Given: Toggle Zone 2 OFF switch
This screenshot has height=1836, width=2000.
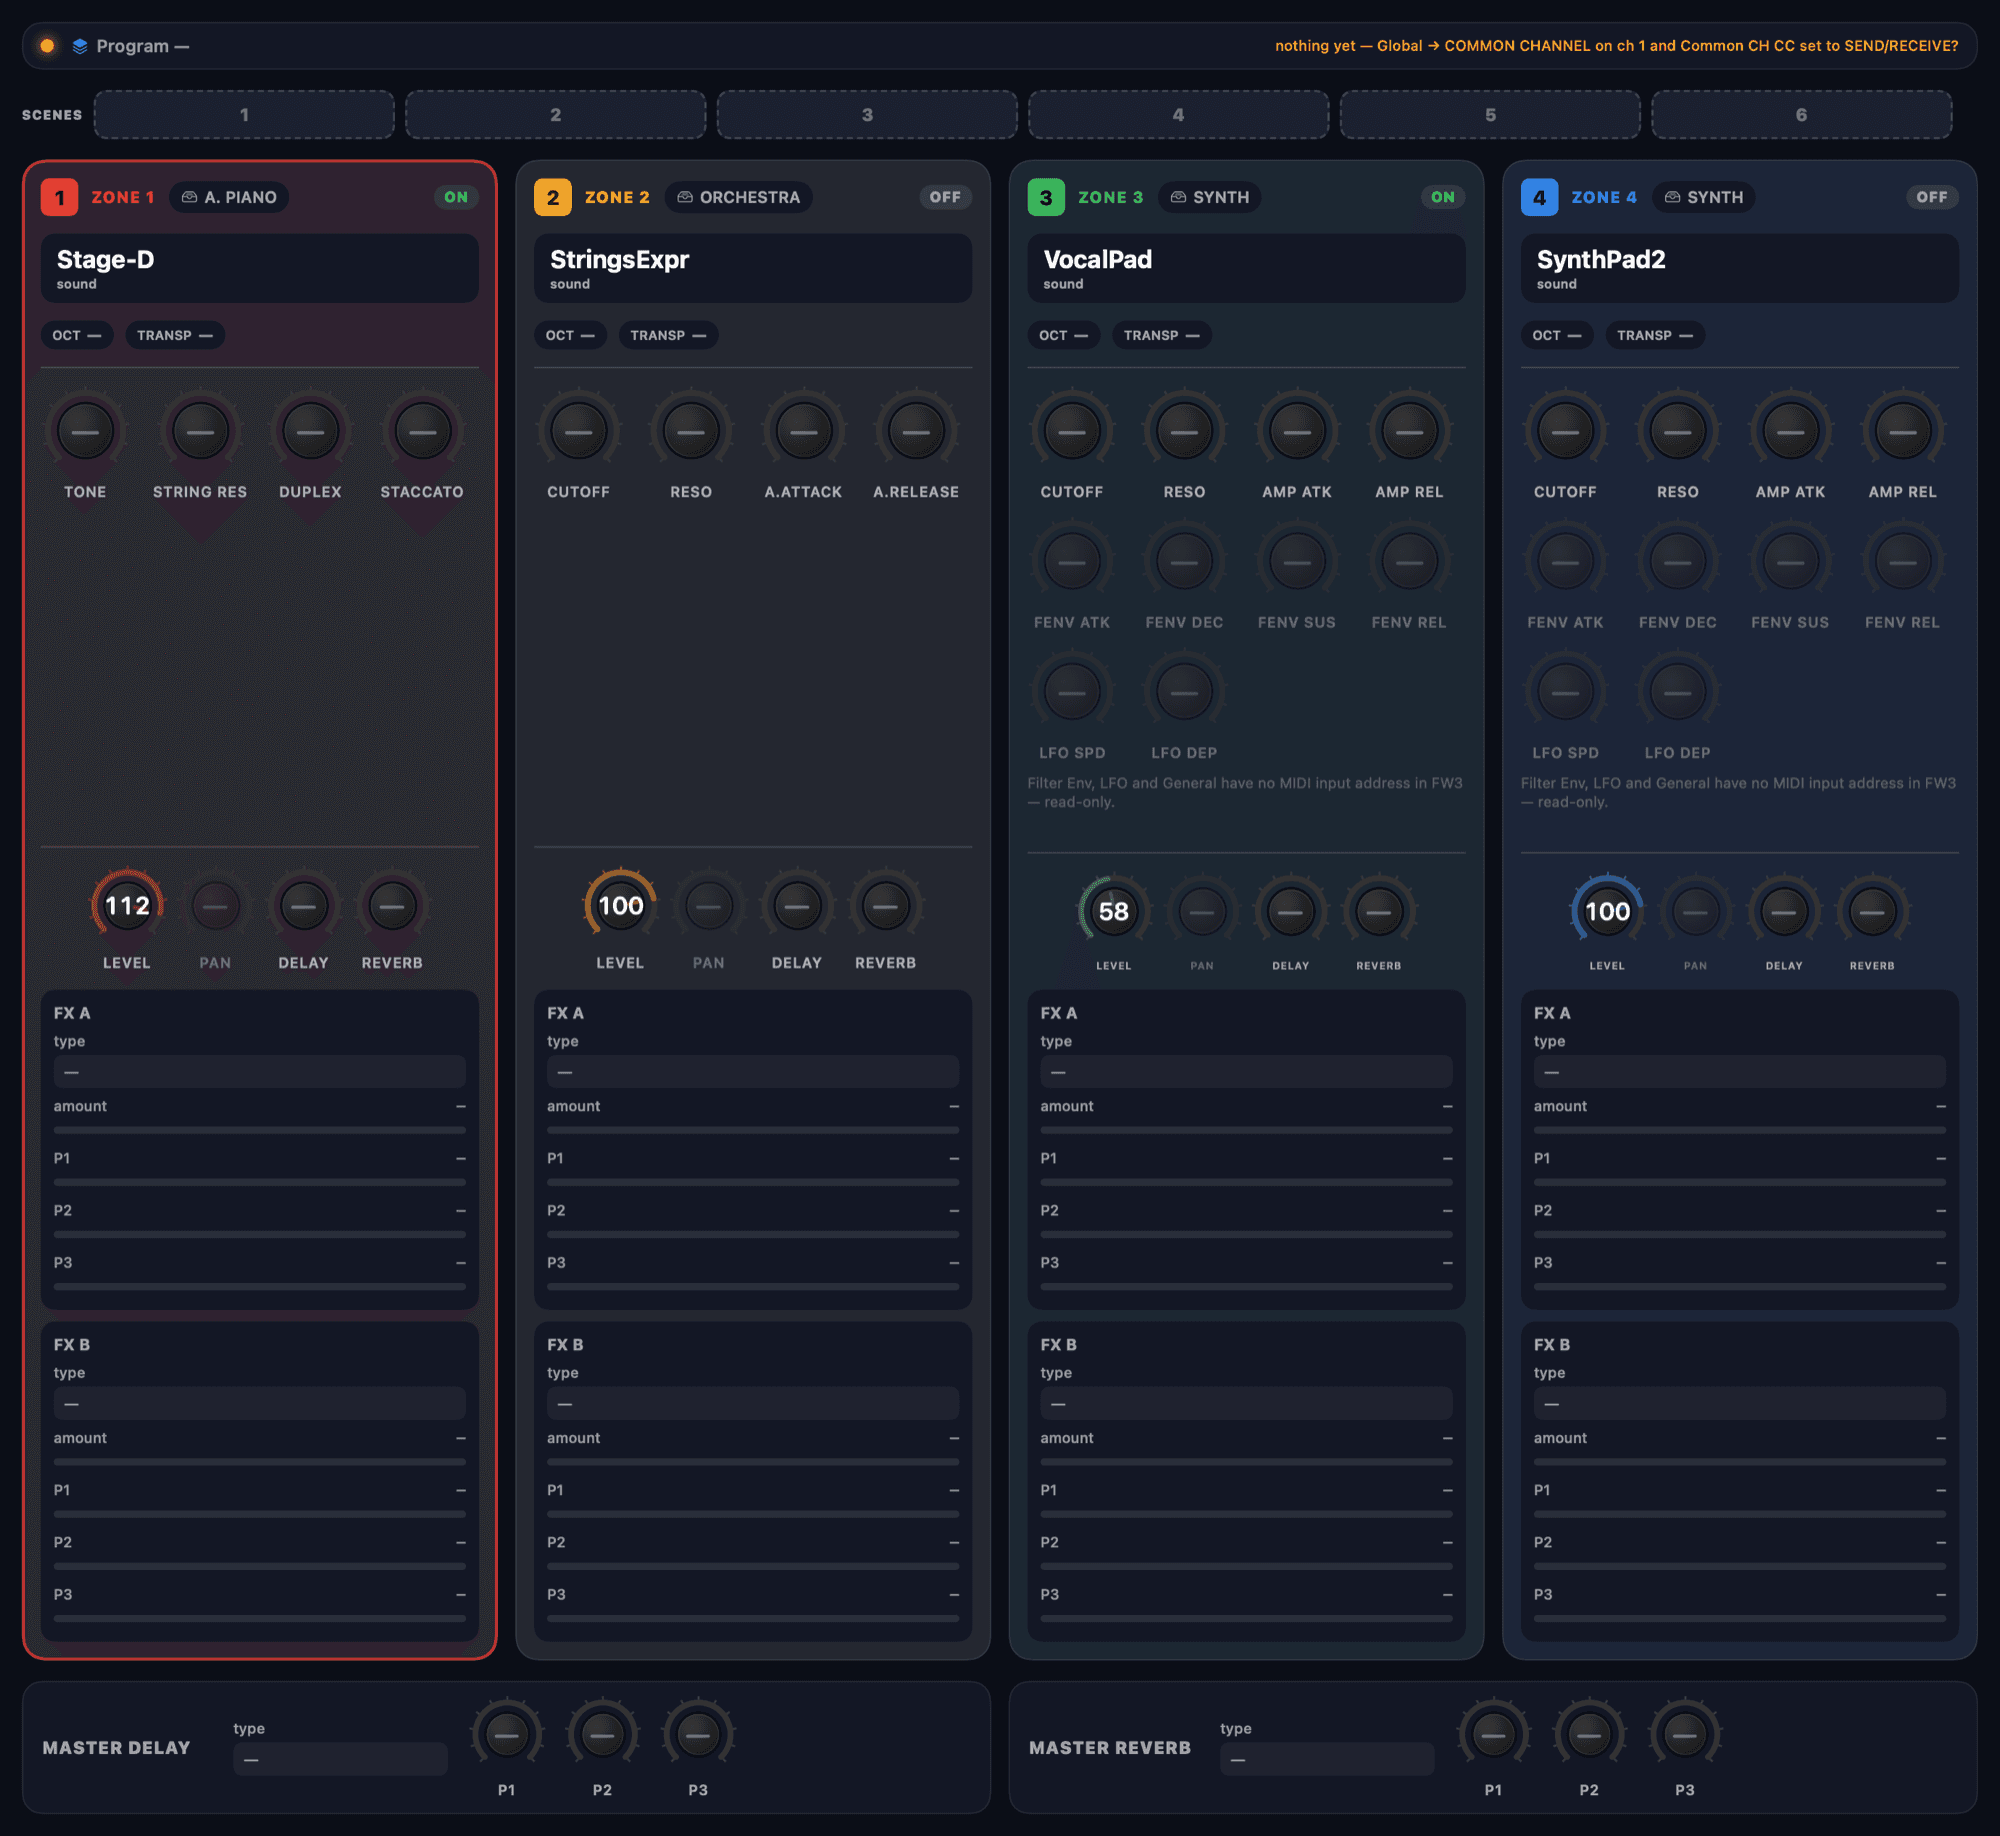Looking at the screenshot, I should click(x=945, y=197).
